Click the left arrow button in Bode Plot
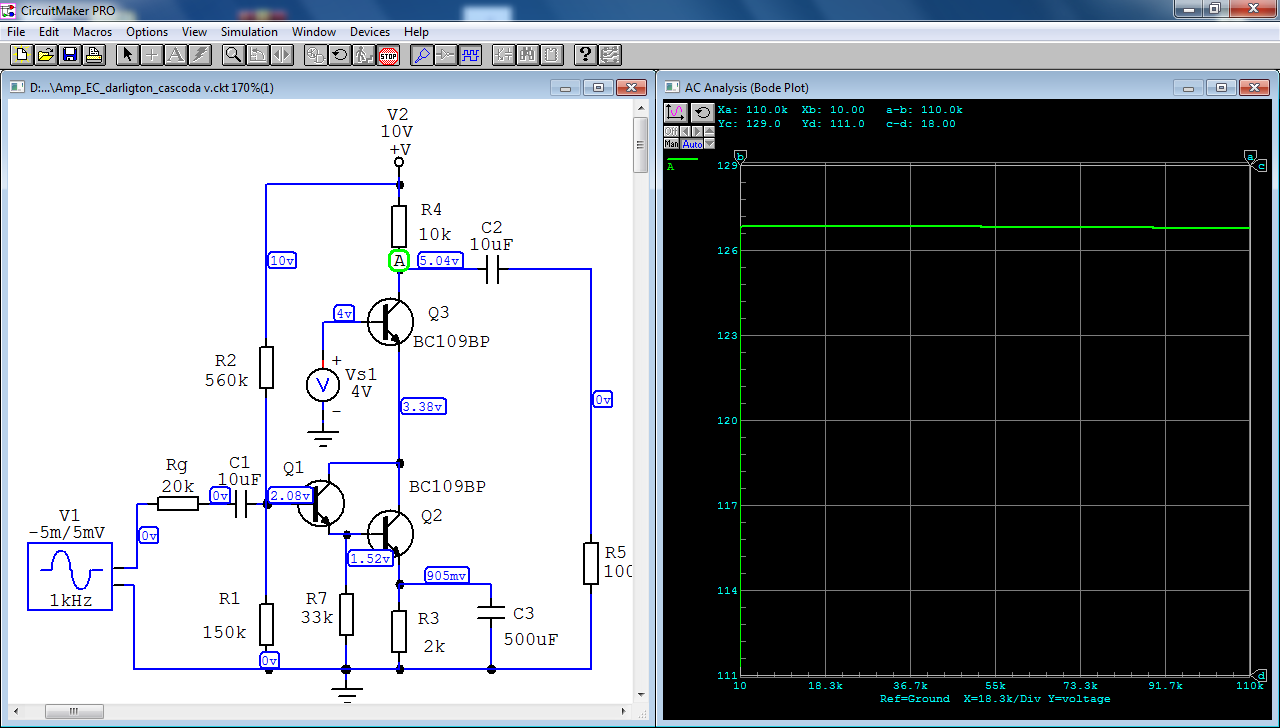The height and width of the screenshot is (728, 1280). click(685, 131)
